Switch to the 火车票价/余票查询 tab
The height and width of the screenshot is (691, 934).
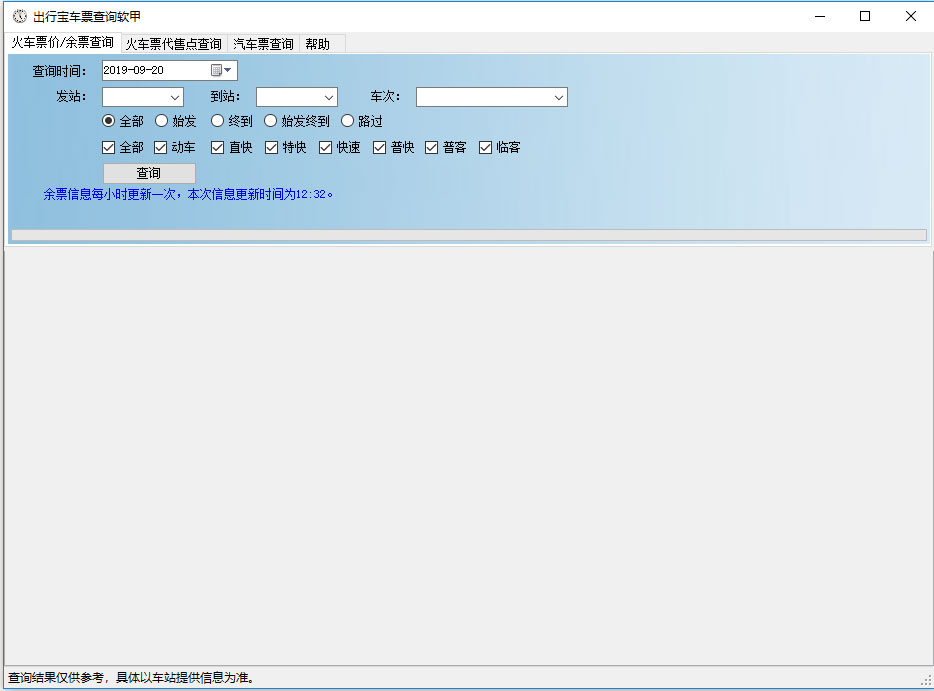(x=63, y=42)
